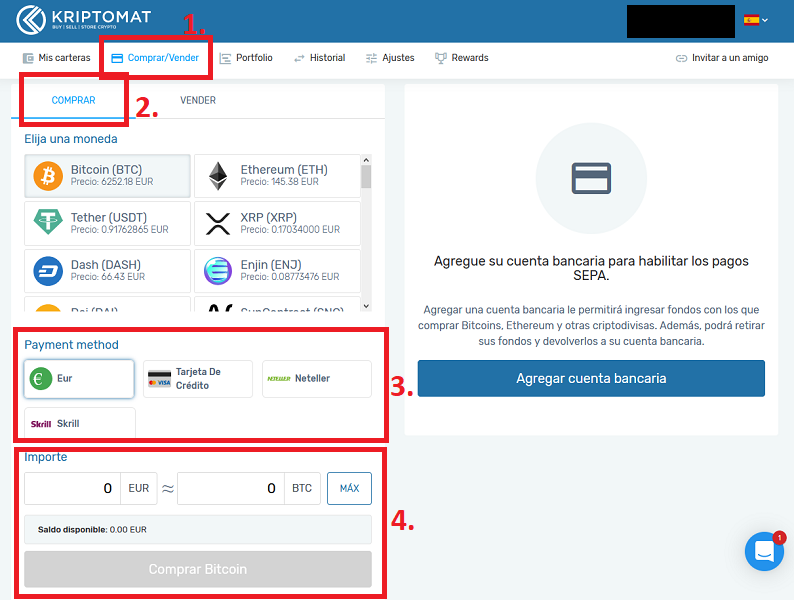Click the invite link chain icon
Screen dimensions: 794x600
coord(681,58)
